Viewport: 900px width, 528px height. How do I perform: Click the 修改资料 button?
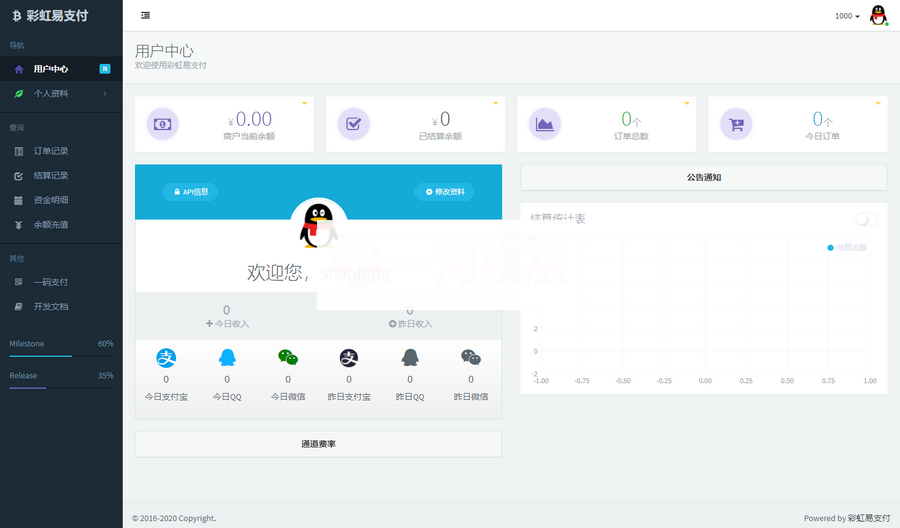click(444, 192)
